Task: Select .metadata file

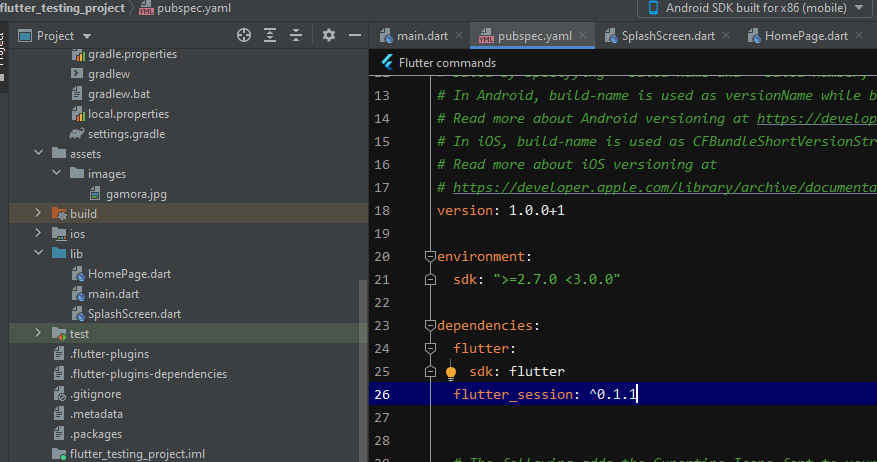Action: coord(96,414)
